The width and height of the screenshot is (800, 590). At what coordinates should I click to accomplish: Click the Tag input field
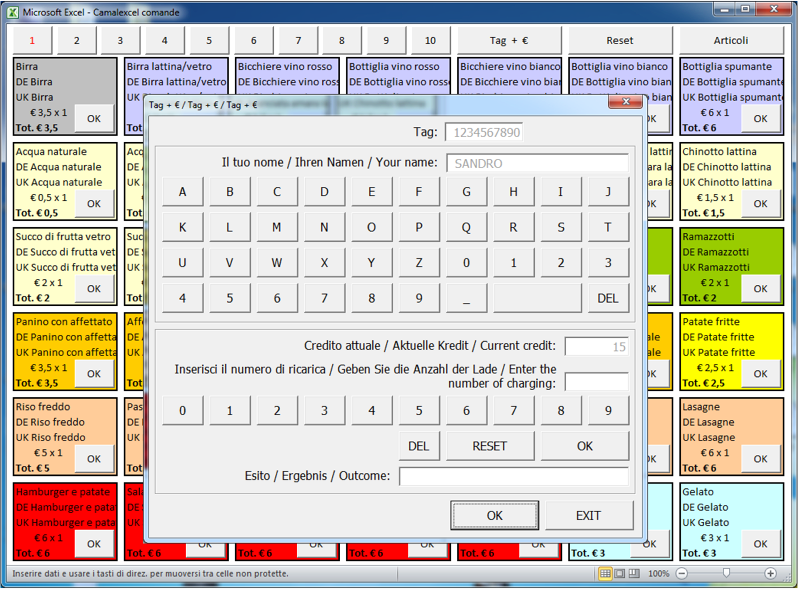(x=484, y=133)
